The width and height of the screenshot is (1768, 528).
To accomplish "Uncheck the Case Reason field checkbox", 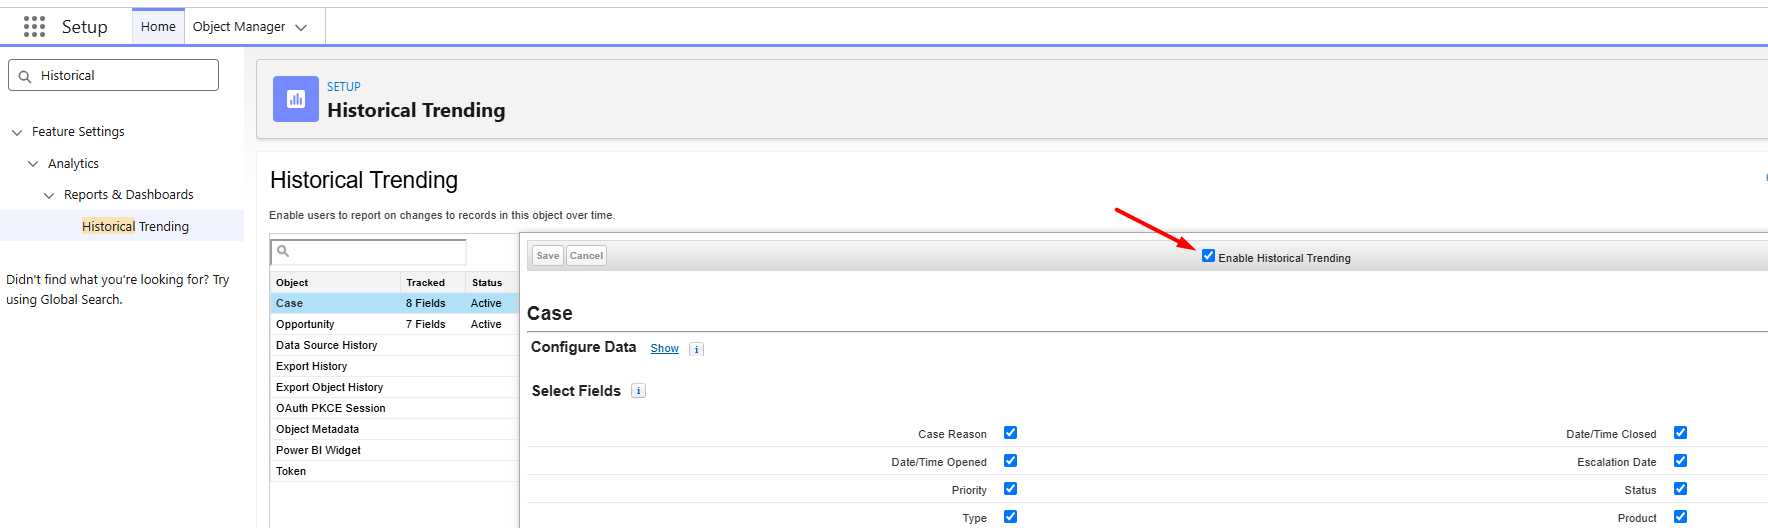I will pyautogui.click(x=1010, y=433).
